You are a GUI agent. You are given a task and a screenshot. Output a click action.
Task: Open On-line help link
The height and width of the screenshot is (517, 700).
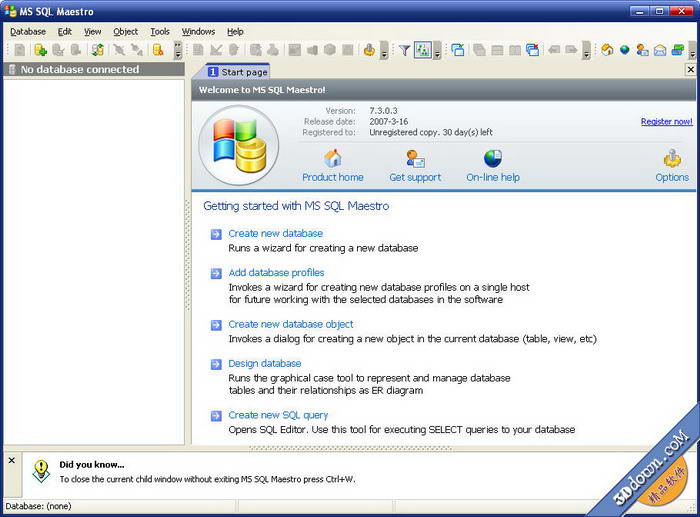point(493,166)
